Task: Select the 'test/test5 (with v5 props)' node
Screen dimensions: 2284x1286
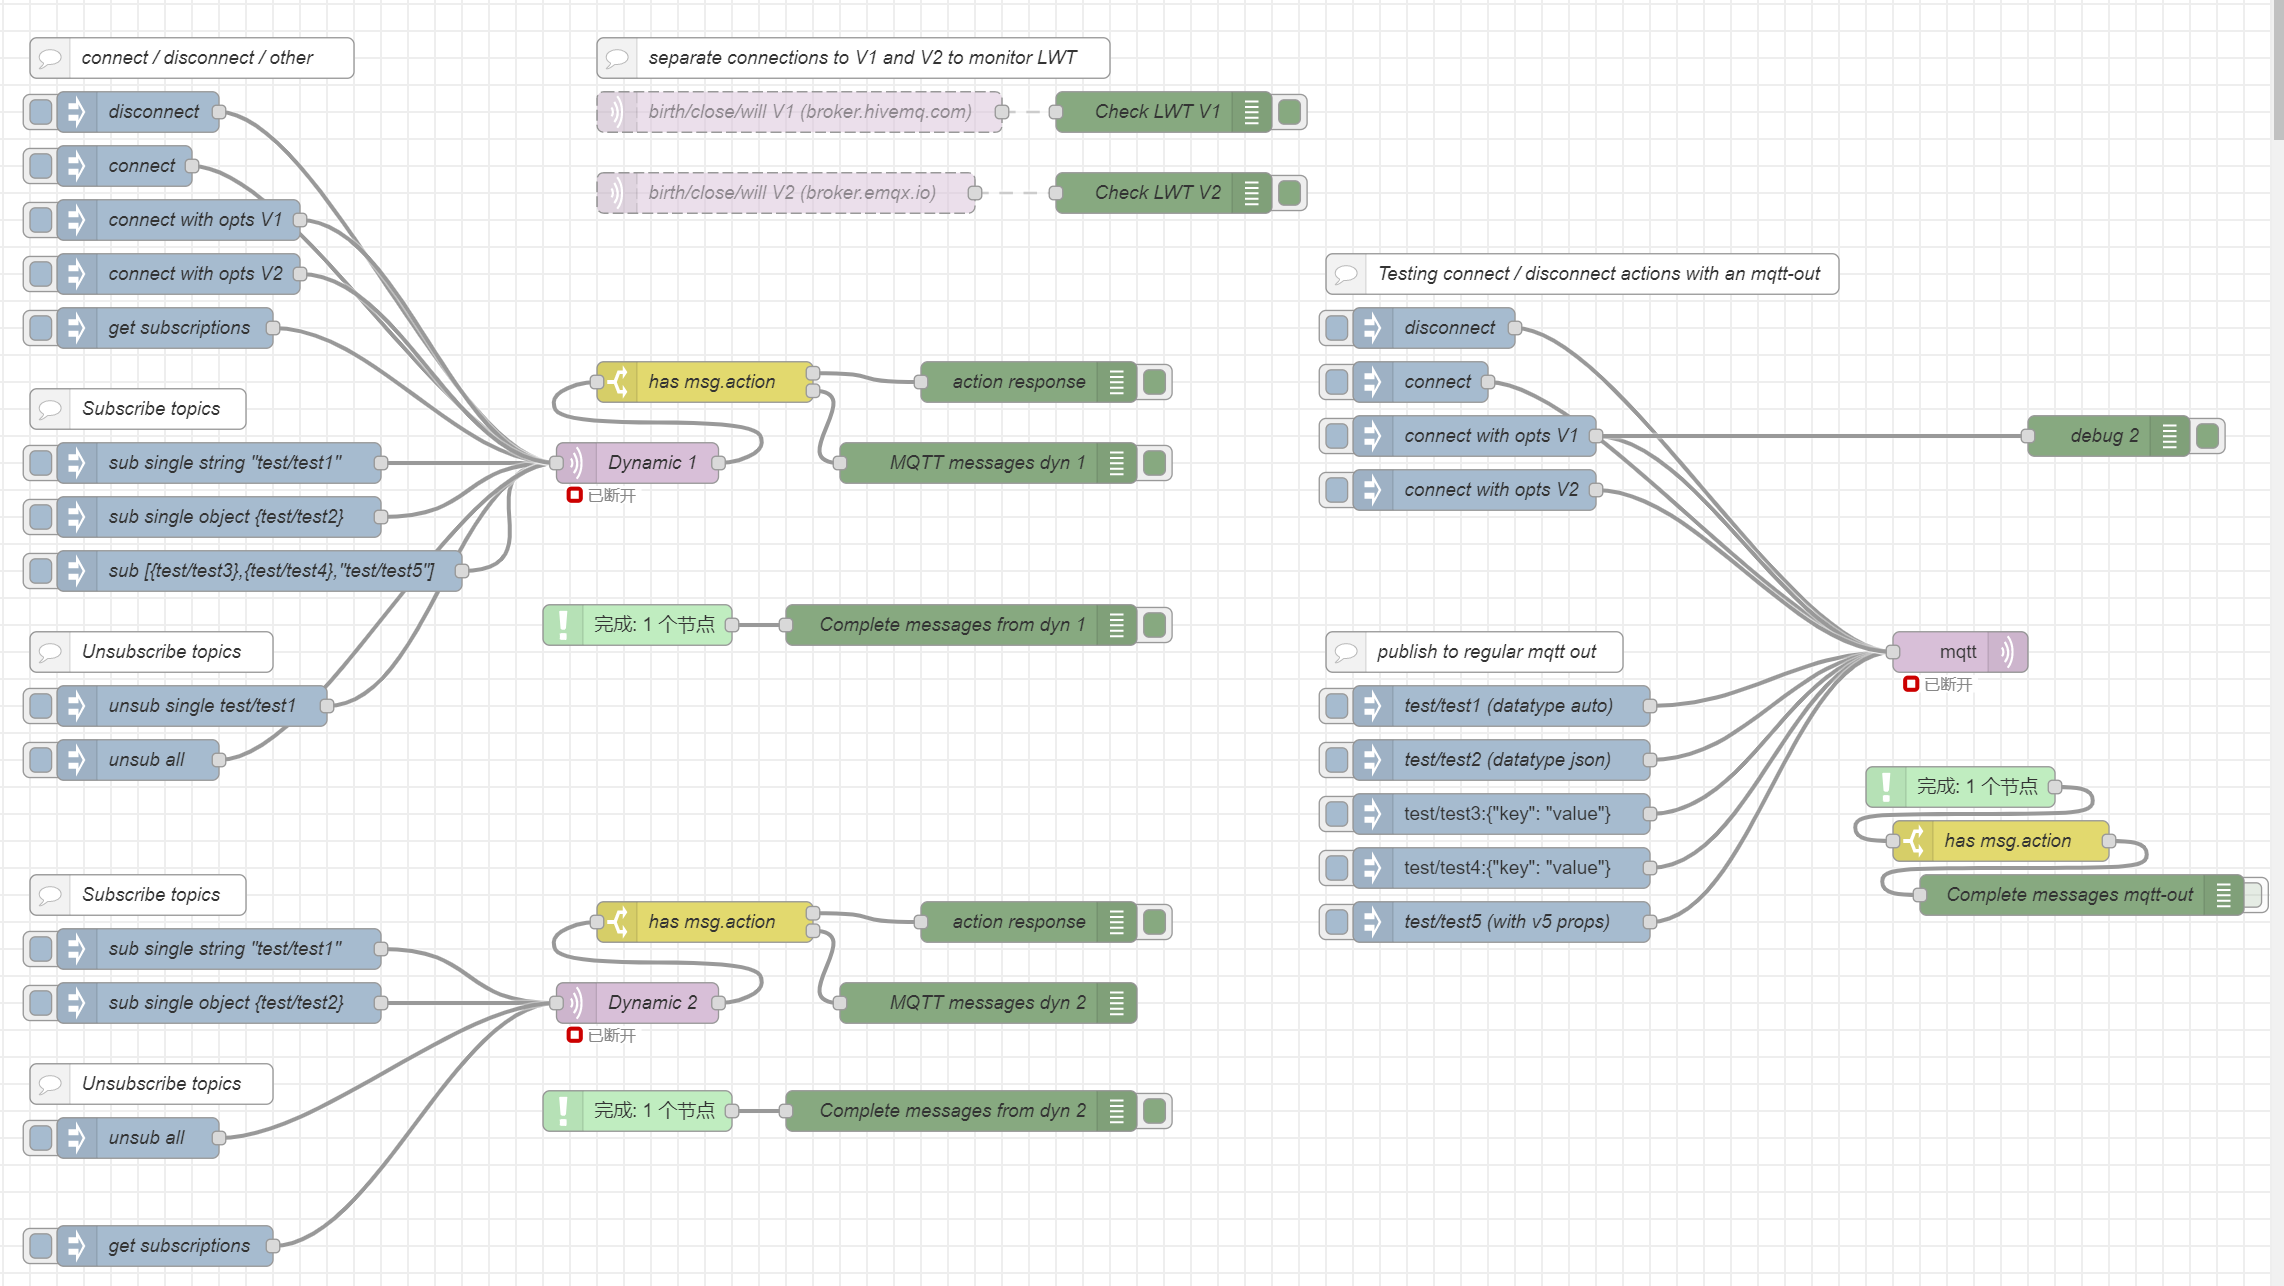Action: (x=1506, y=922)
